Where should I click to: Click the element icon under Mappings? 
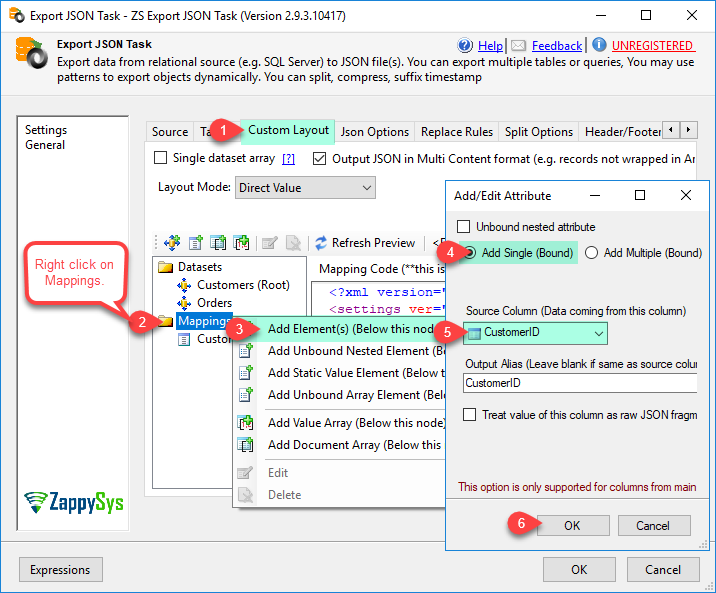(184, 339)
